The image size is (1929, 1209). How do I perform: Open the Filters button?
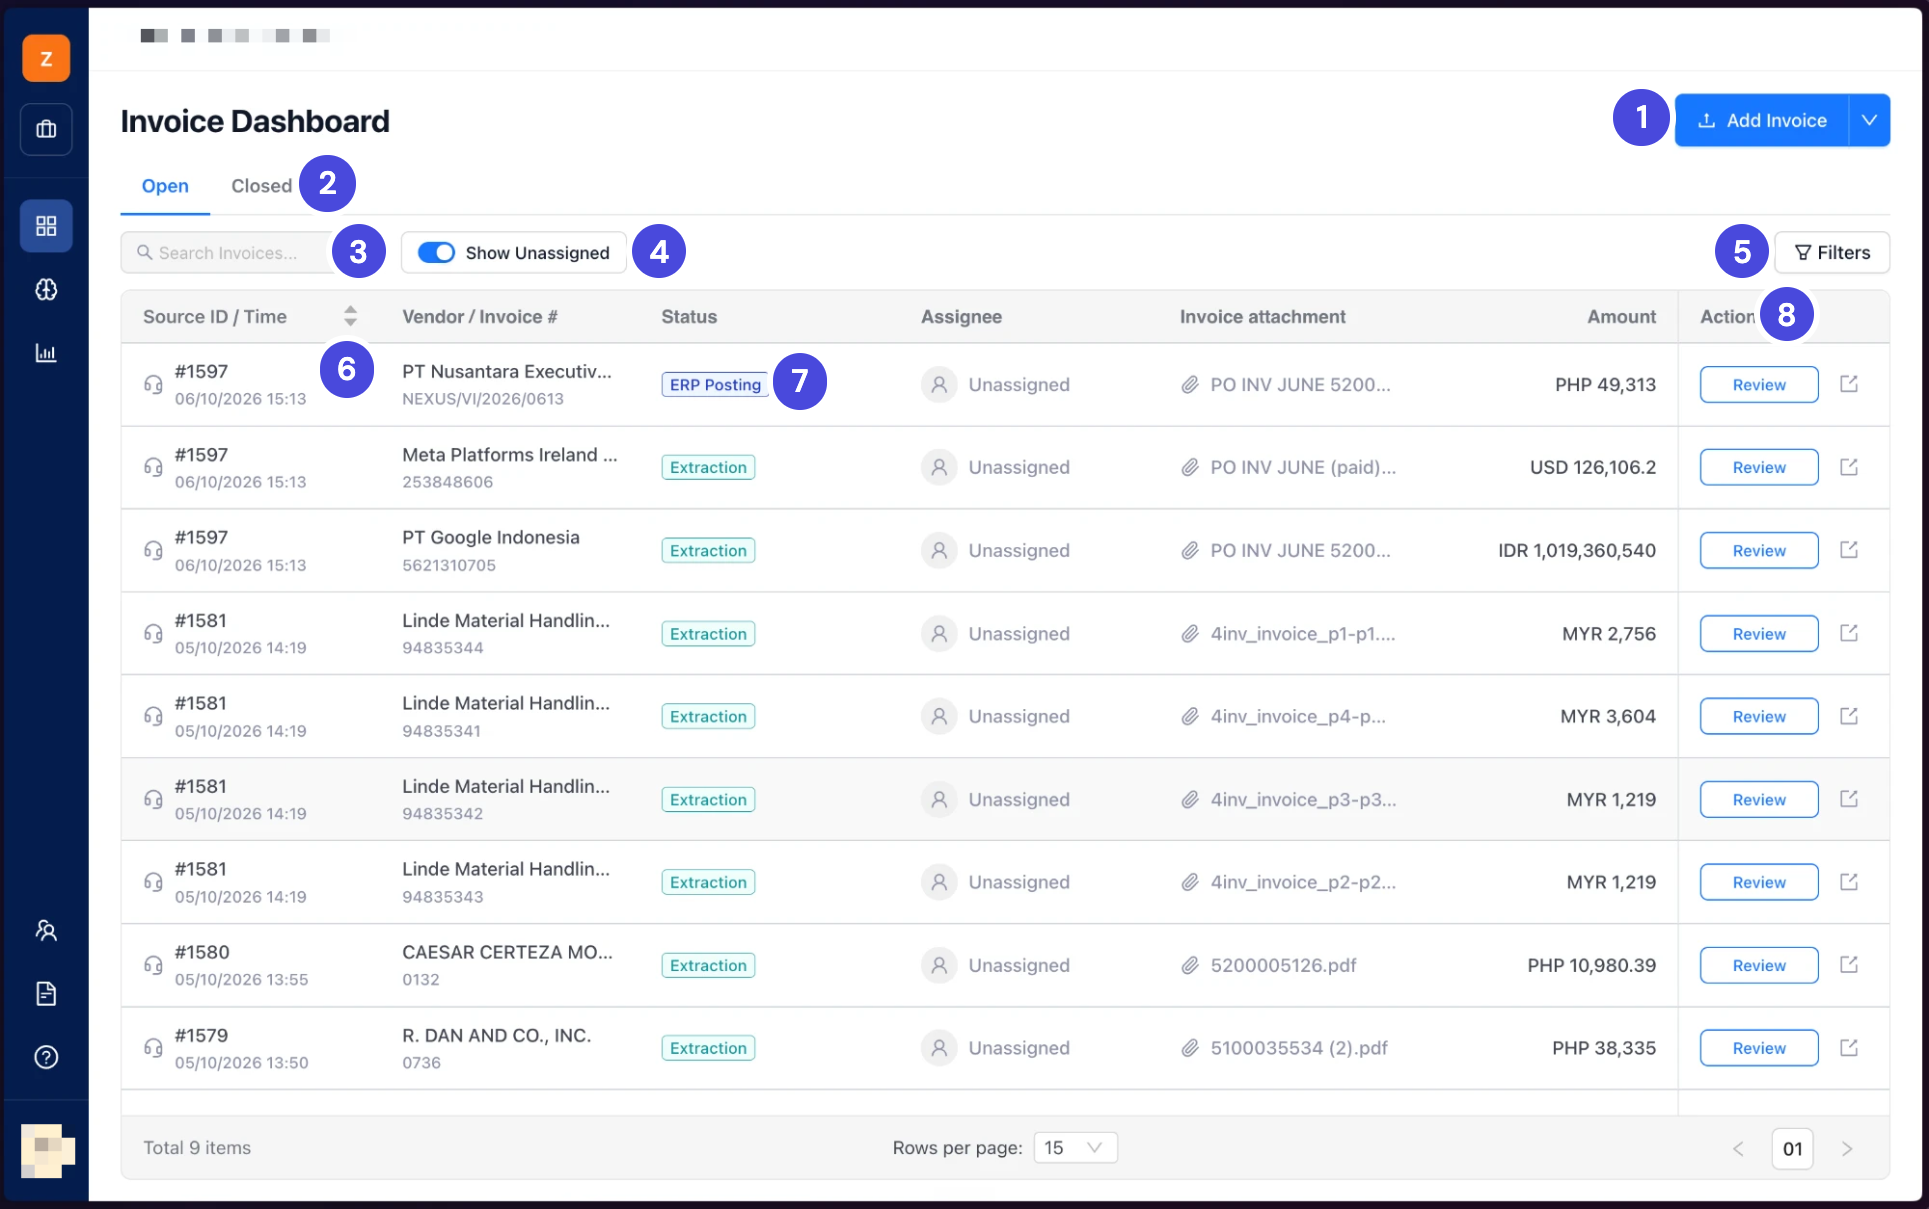1832,253
